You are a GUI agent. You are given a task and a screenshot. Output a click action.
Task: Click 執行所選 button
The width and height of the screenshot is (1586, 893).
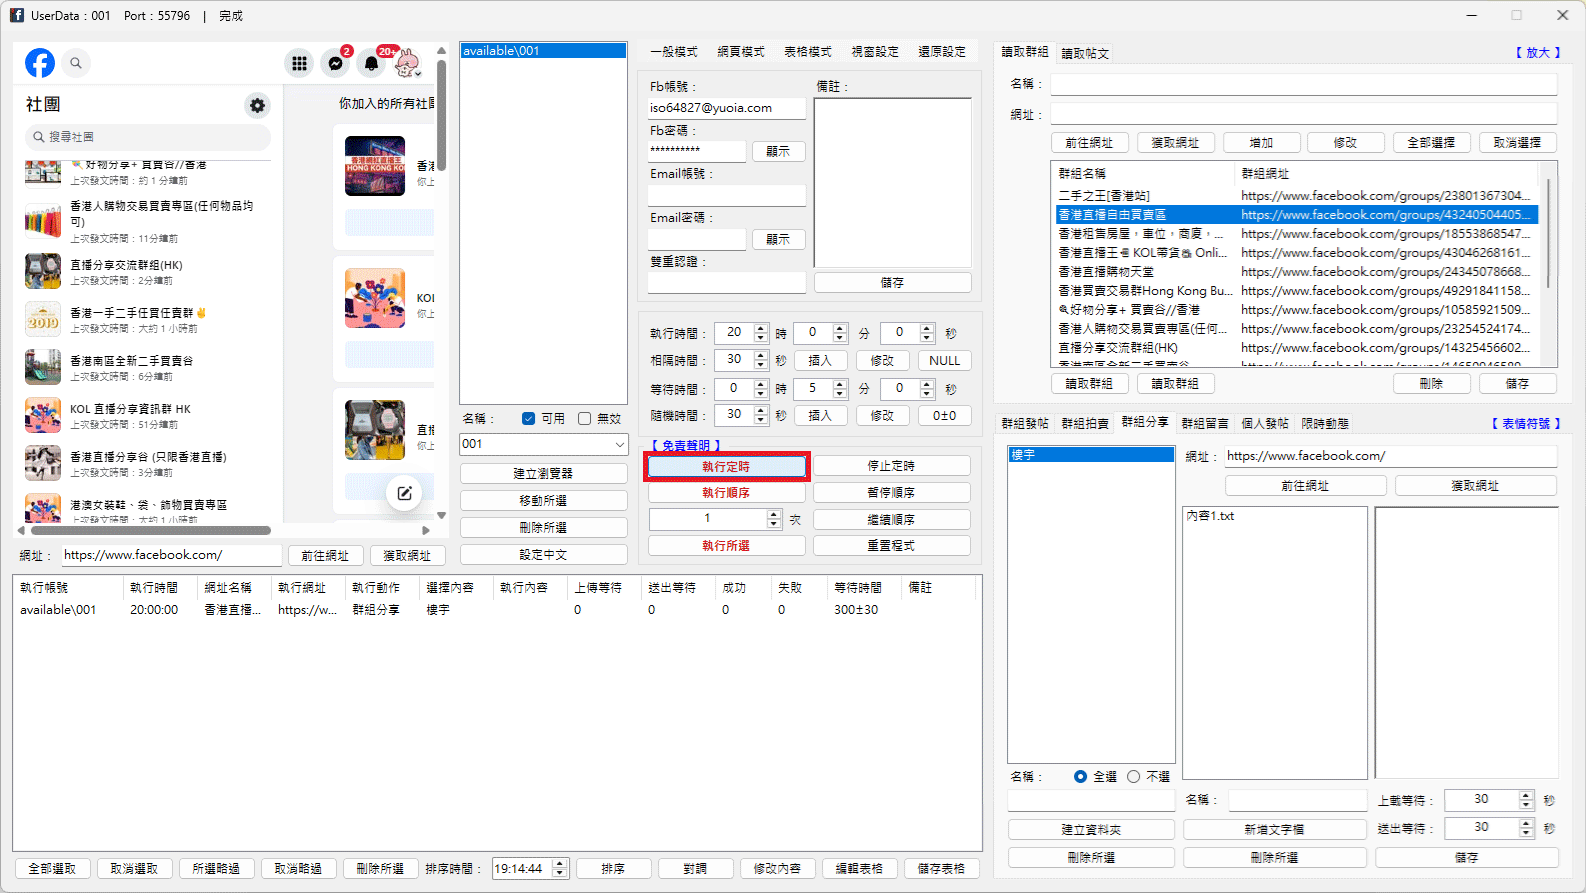(x=726, y=546)
